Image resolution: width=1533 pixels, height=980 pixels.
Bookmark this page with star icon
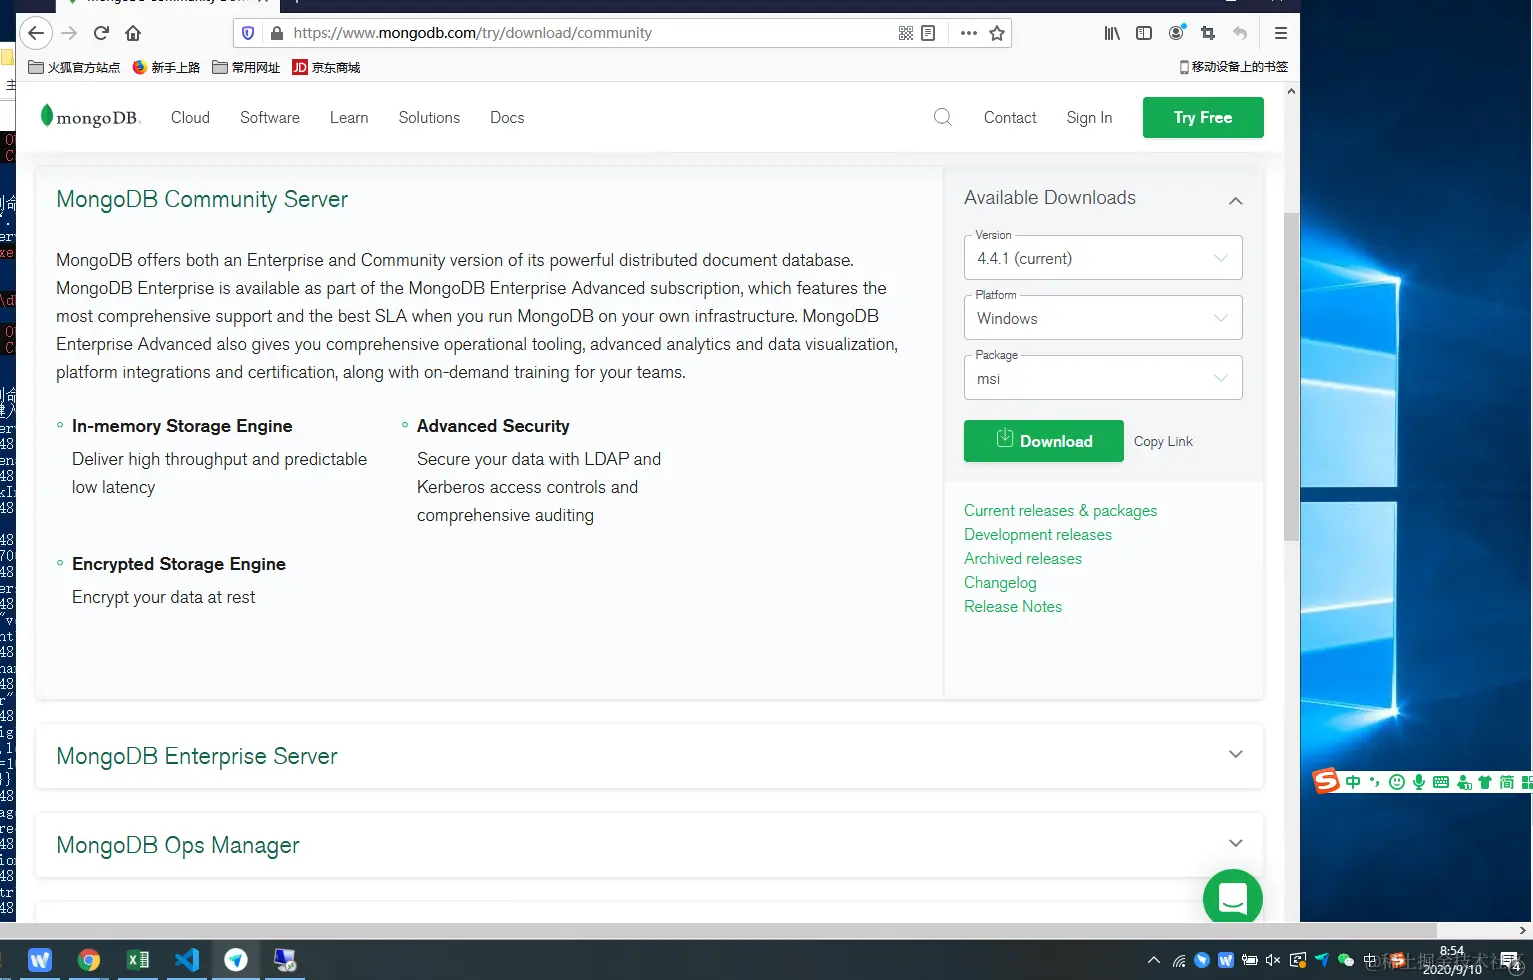click(997, 33)
